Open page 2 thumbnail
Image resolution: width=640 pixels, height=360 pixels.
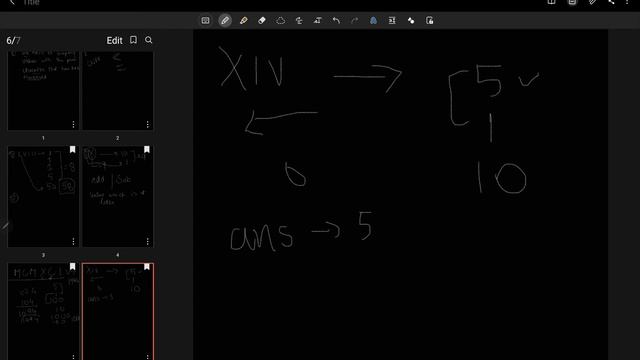coord(118,91)
